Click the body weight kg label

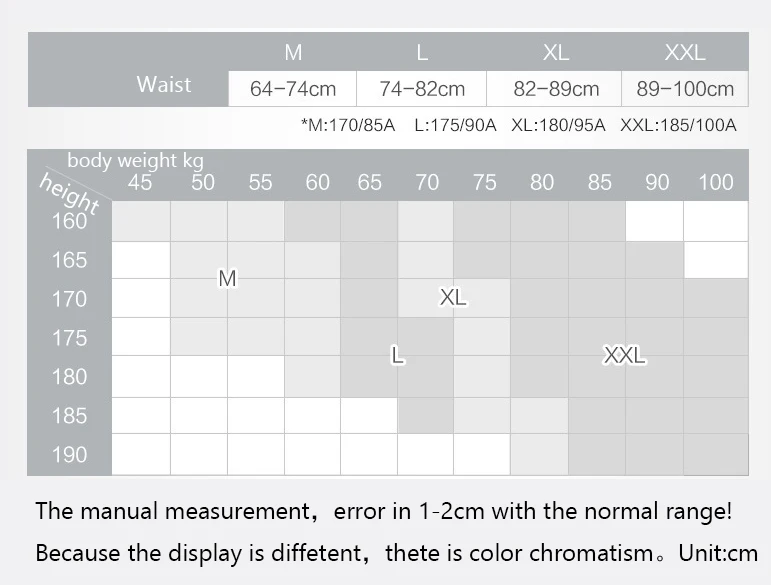[135, 160]
